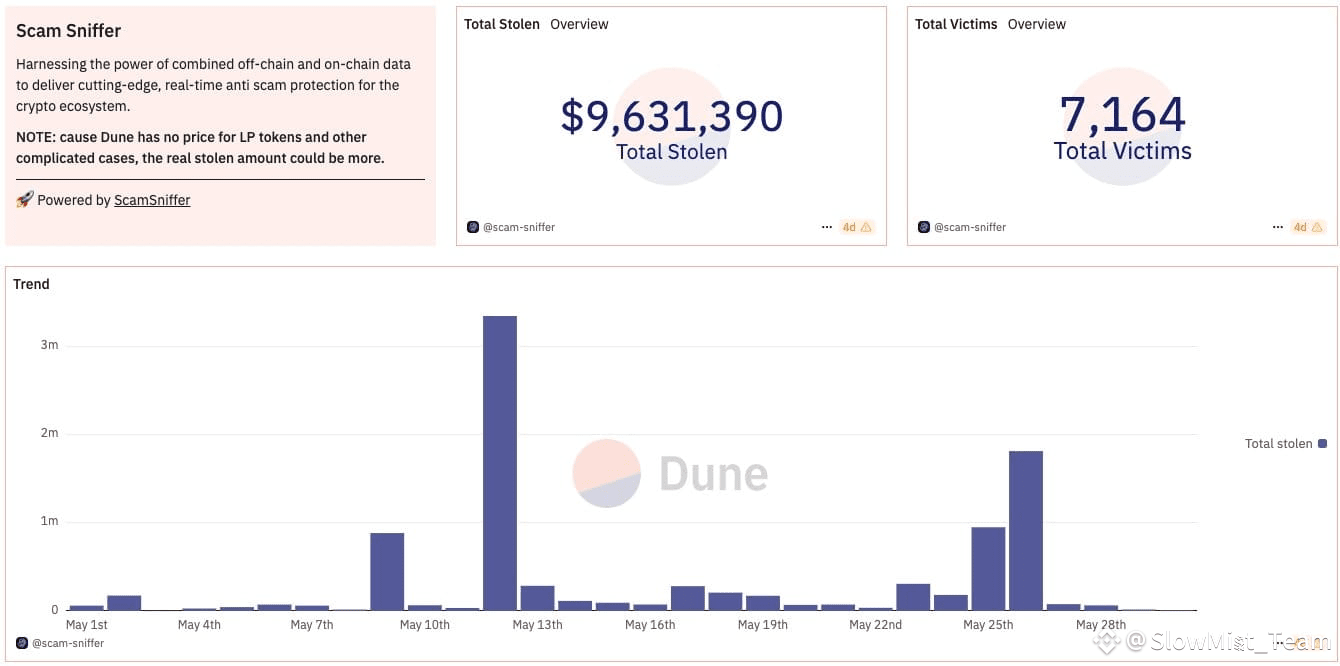Image resolution: width=1340 pixels, height=666 pixels.
Task: Click the May 28th axis label
Action: pos(1101,625)
